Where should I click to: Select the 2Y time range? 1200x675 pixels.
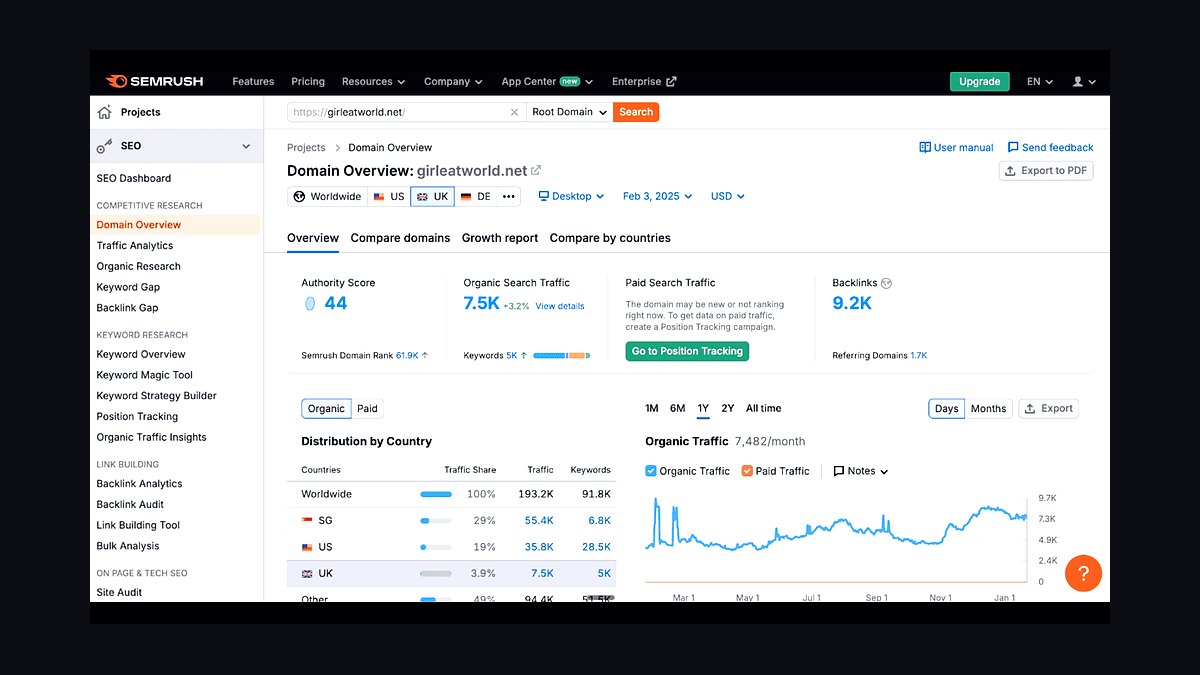pyautogui.click(x=728, y=408)
